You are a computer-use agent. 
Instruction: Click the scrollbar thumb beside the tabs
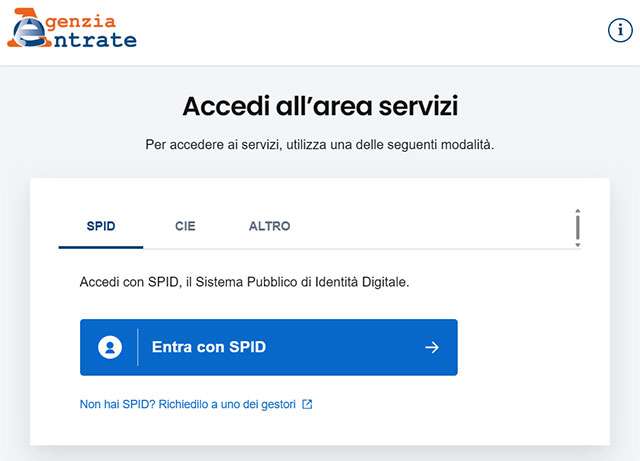coord(578,227)
